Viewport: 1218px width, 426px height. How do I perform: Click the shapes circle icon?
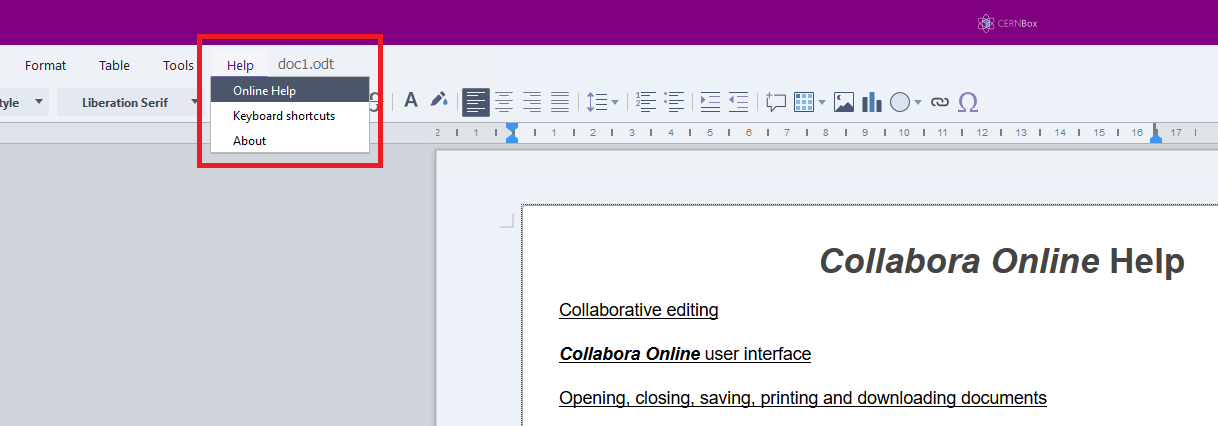pyautogui.click(x=899, y=102)
